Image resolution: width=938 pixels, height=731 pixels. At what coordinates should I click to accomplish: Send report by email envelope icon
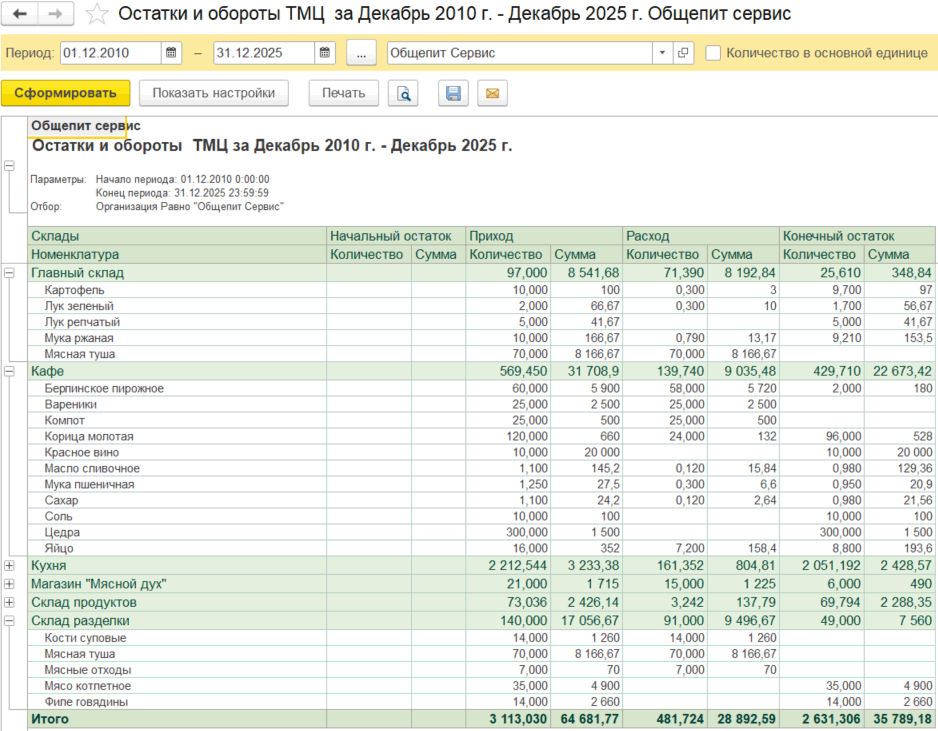point(491,94)
